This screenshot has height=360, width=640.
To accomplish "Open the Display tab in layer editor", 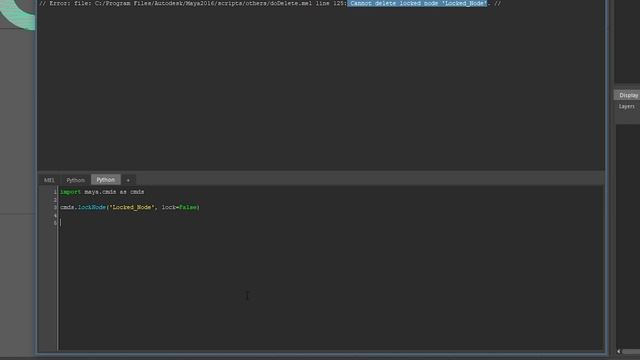I will coord(628,95).
